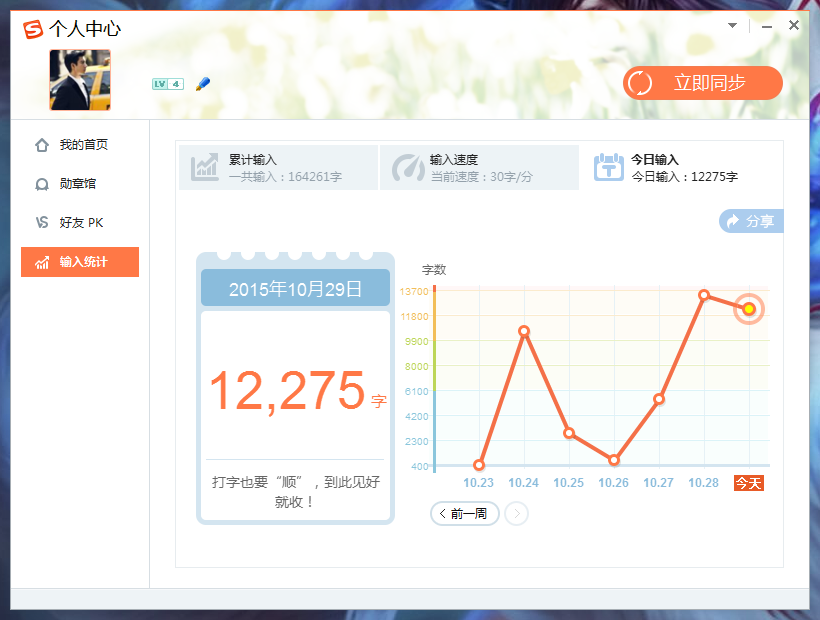Select 输入统计 in sidebar
The image size is (820, 620).
pyautogui.click(x=80, y=262)
